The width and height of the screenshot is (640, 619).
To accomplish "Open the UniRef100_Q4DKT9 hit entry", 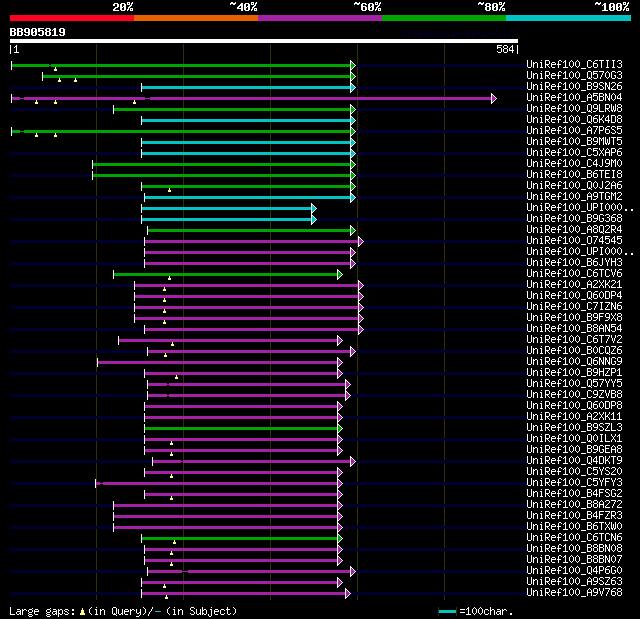I will [x=574, y=461].
